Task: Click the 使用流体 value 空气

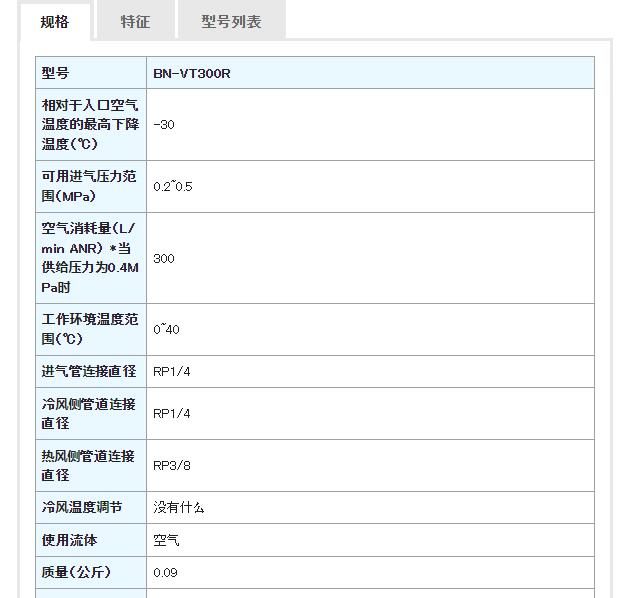Action: tap(166, 540)
